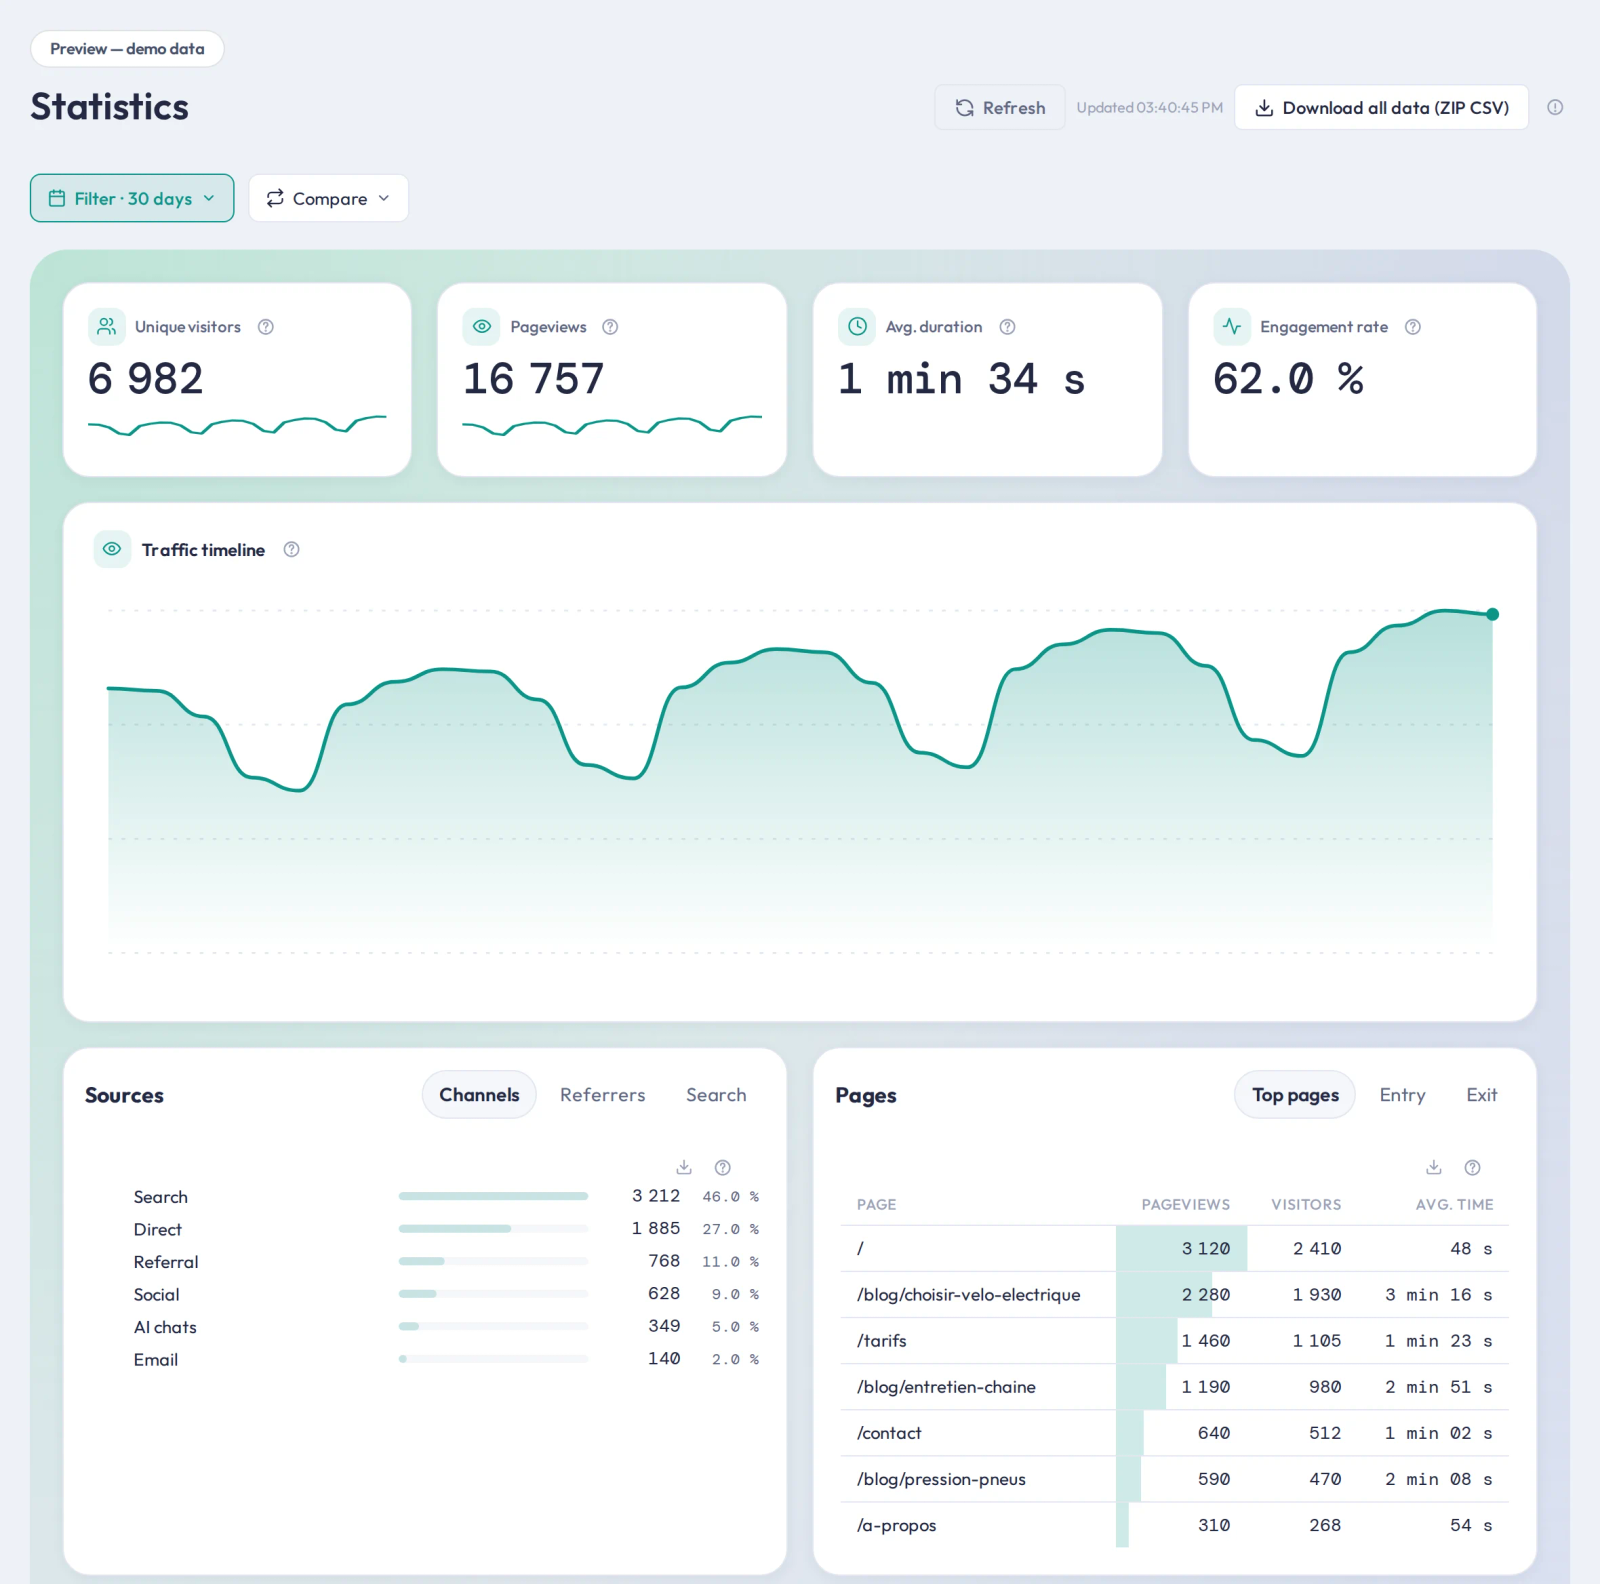Click the AVG. TIME column header
The image size is (1600, 1584).
tap(1454, 1204)
